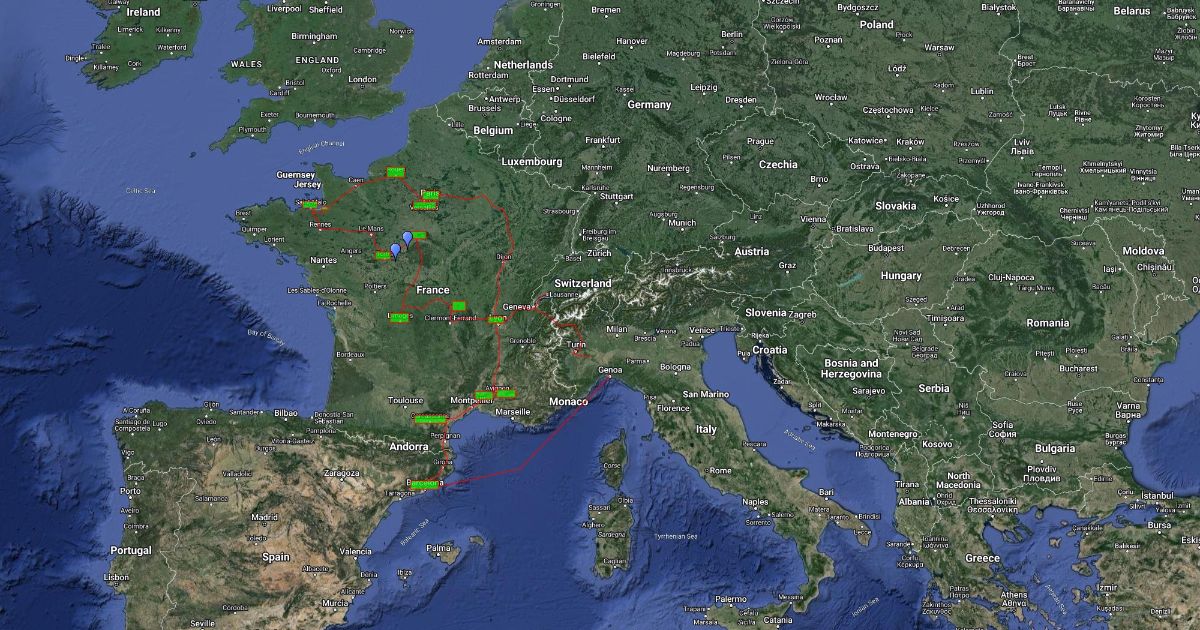Viewport: 1200px width, 630px height.
Task: Open the green Carcassonne marker near Perpignan
Action: pos(429,418)
